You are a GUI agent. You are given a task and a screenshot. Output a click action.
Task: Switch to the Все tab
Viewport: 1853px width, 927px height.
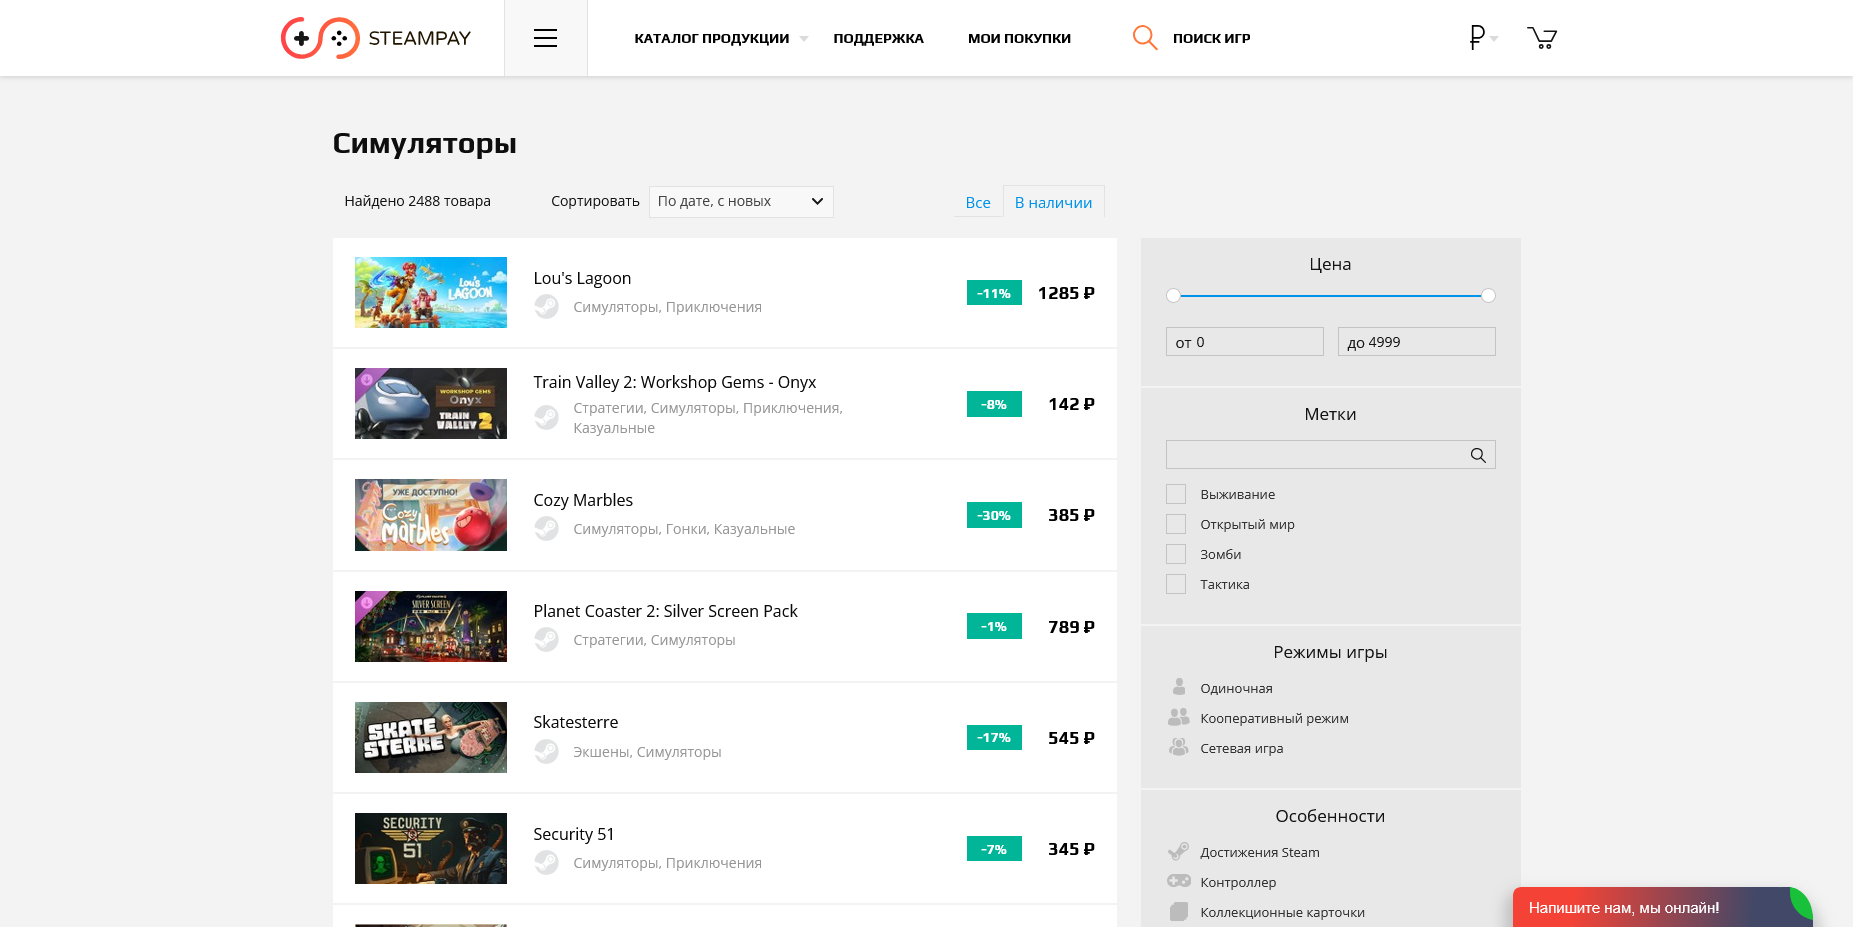click(x=978, y=202)
